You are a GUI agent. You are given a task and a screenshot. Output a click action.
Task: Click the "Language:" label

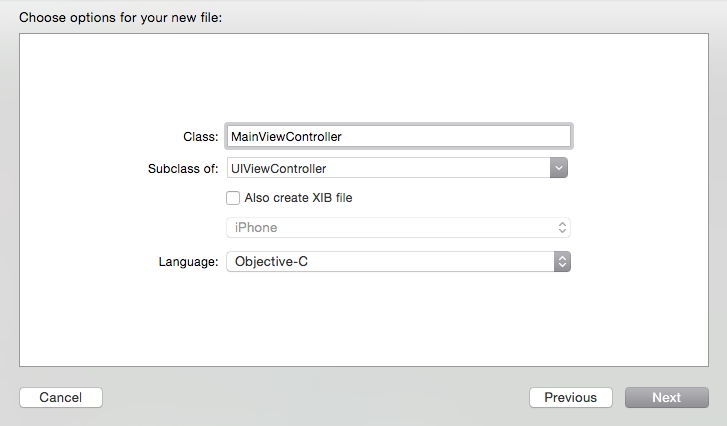point(188,261)
